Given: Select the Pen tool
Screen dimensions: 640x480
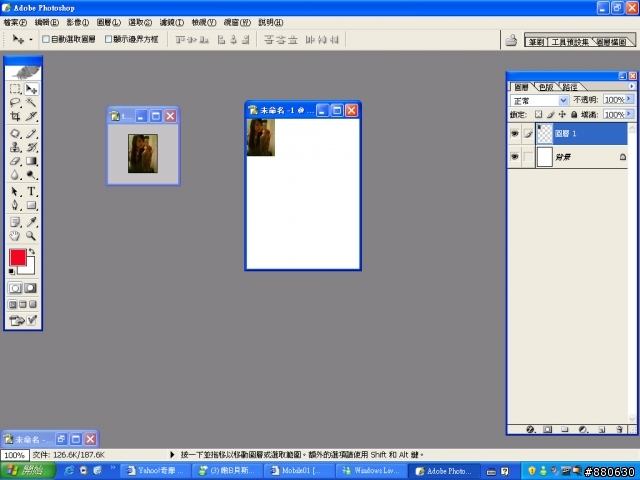Looking at the screenshot, I should [x=15, y=205].
